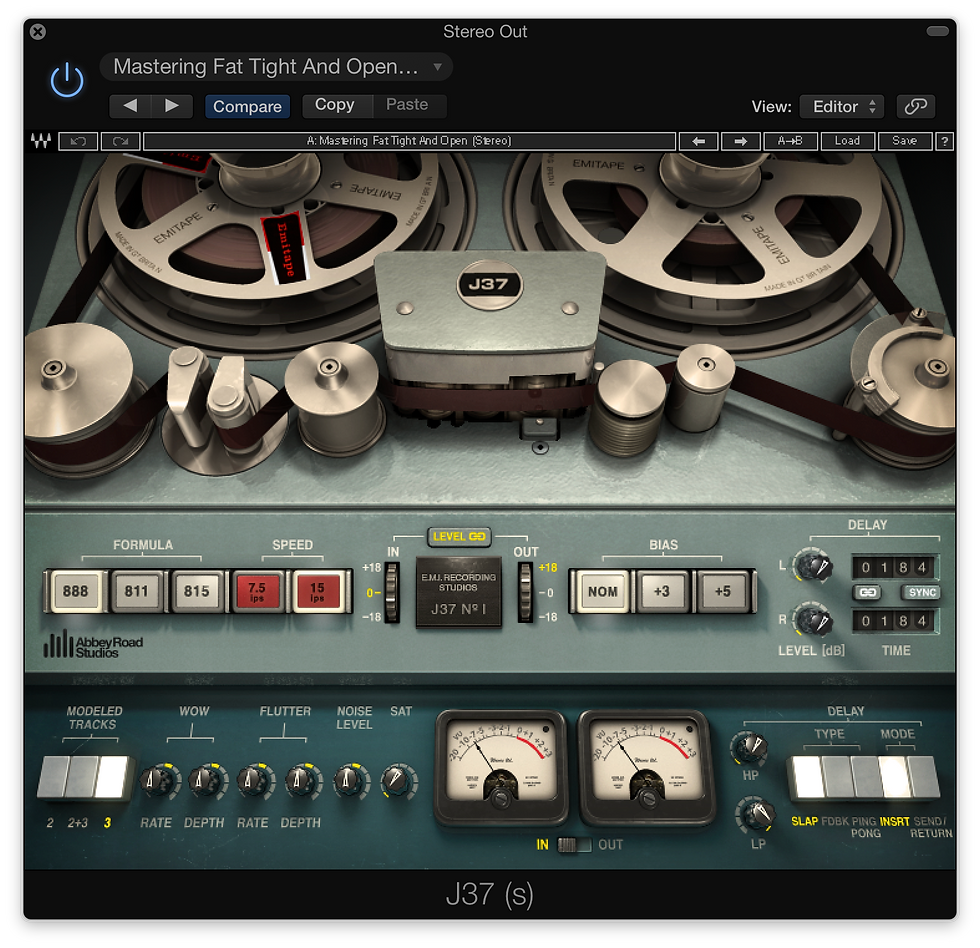Screen dimensions: 980x948
Task: Click the Waves preset name field
Action: click(x=409, y=141)
